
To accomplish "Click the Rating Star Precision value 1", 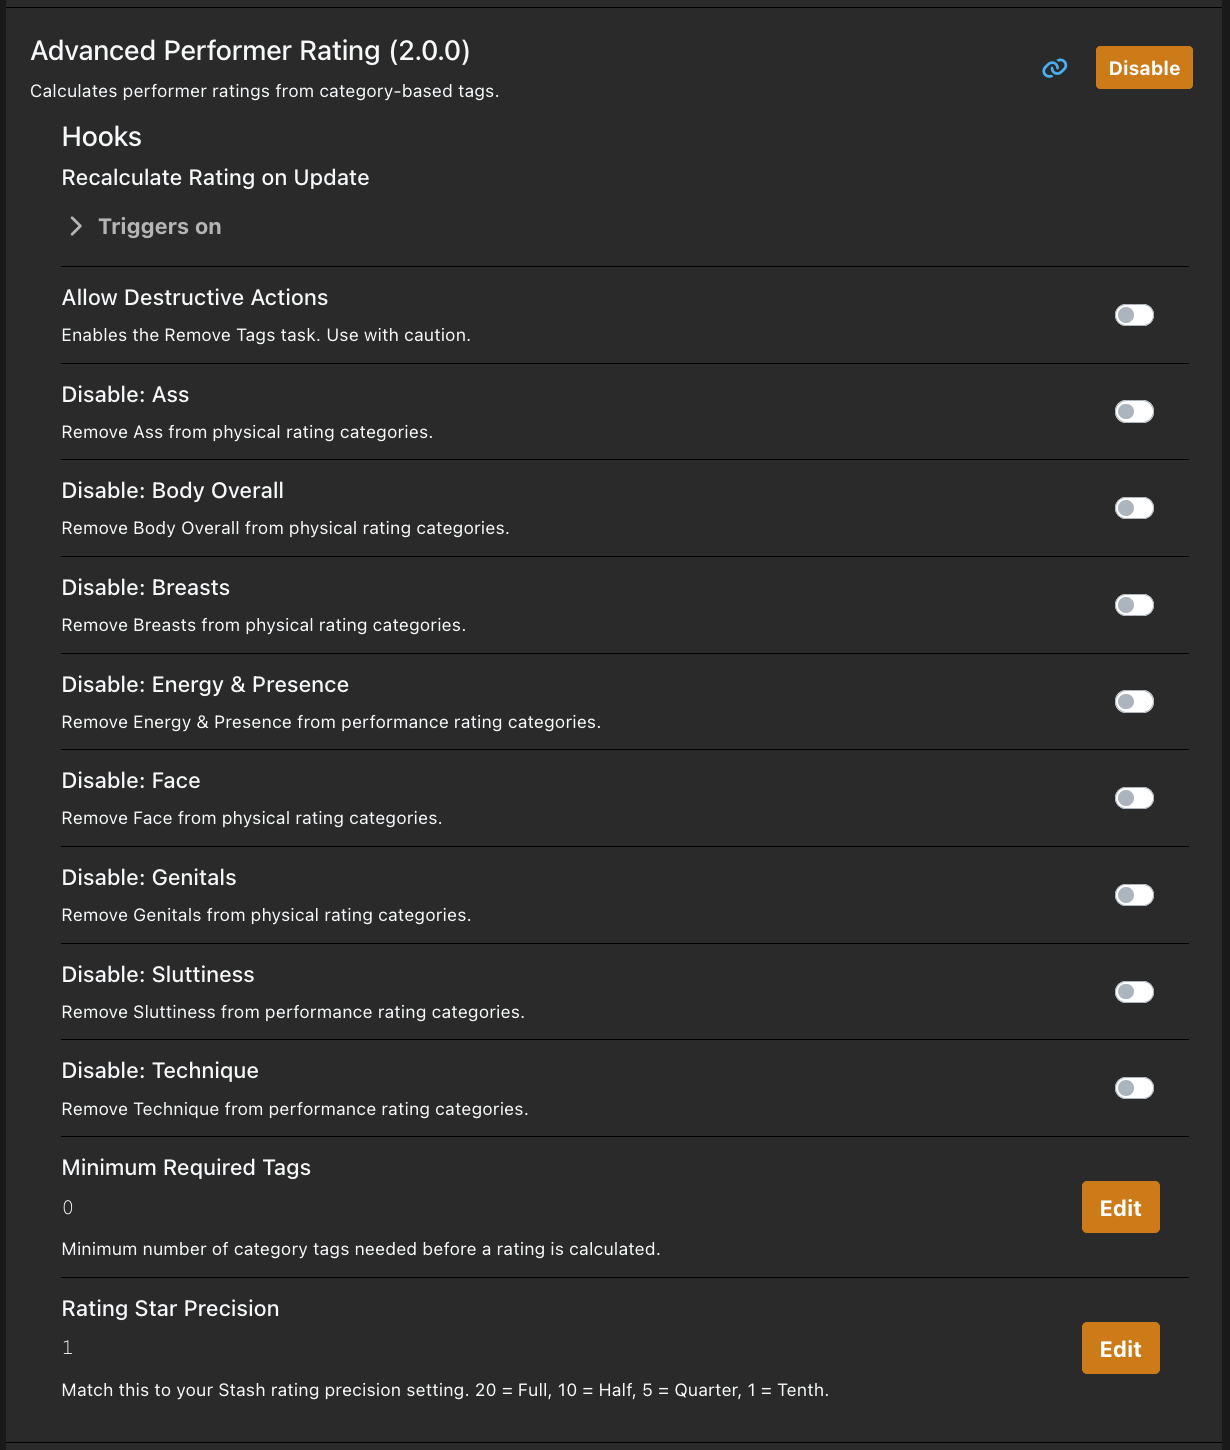I will pos(68,1348).
